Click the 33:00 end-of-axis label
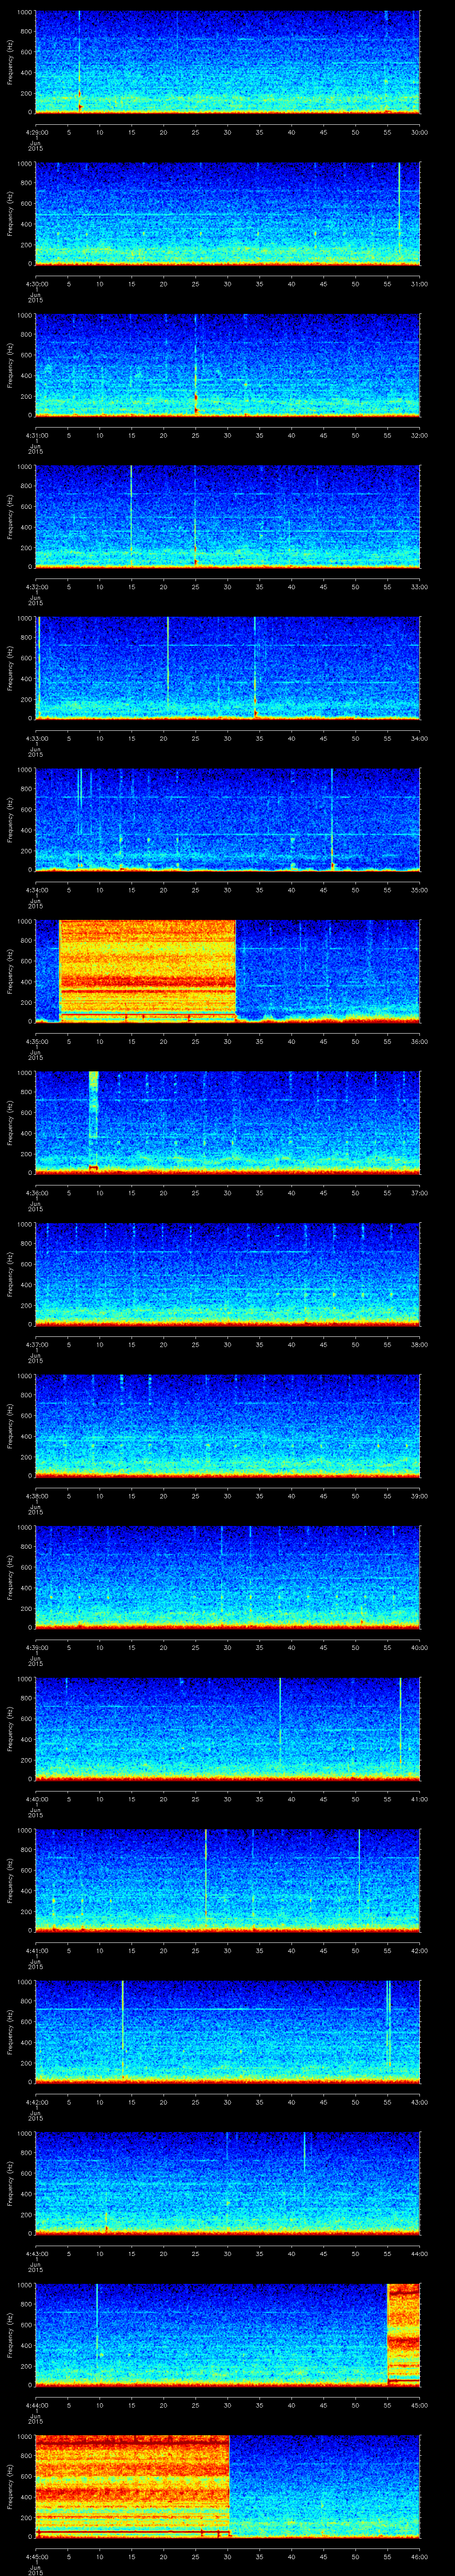 tap(419, 587)
